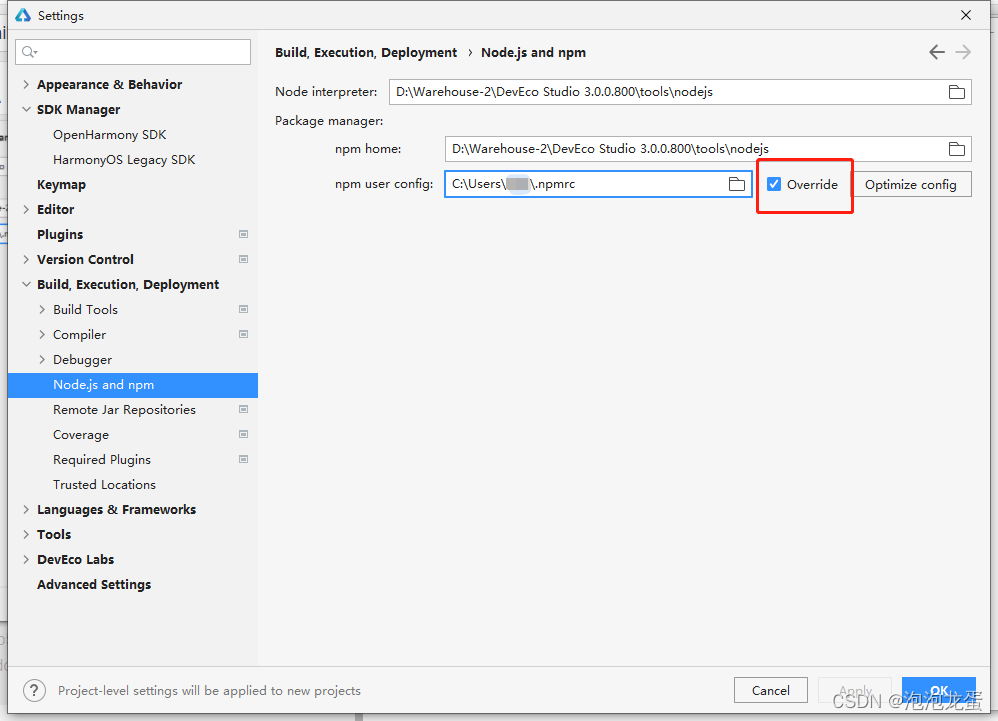
Task: Select OpenHarmony SDK settings page
Action: click(x=109, y=135)
